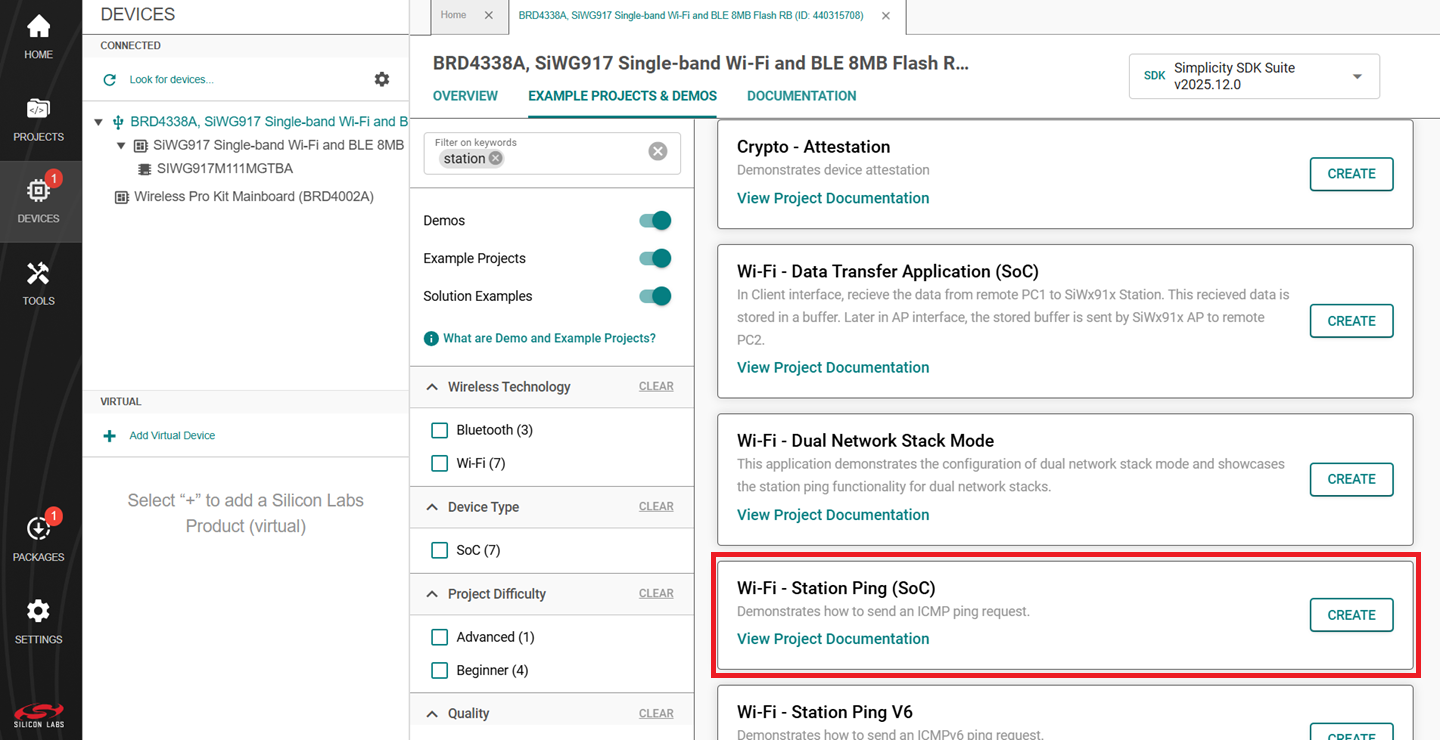Click the plus icon for Add Virtual Device

tap(110, 436)
